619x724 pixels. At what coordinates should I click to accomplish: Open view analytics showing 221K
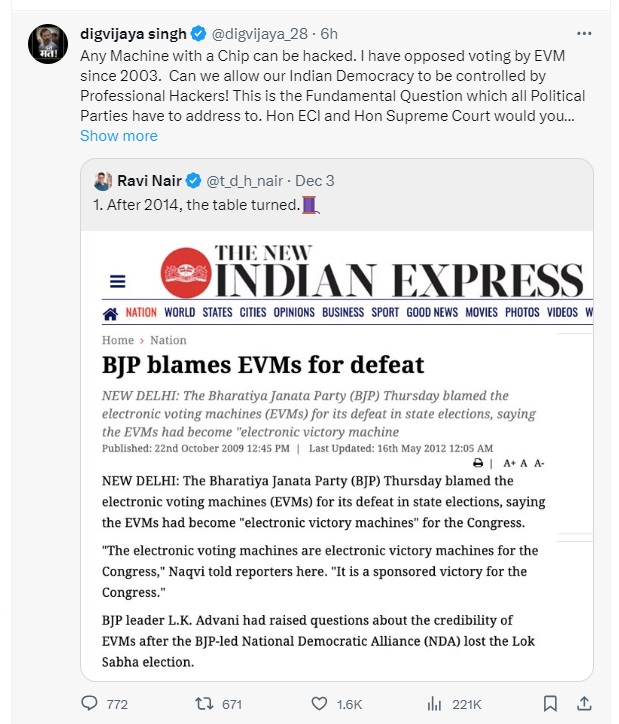439,704
